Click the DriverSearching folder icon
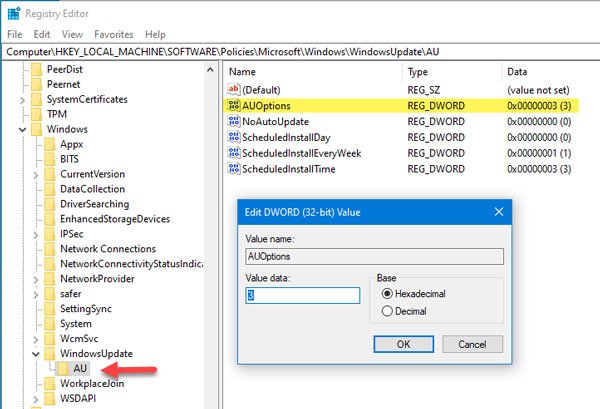This screenshot has height=409, width=600. click(x=50, y=204)
